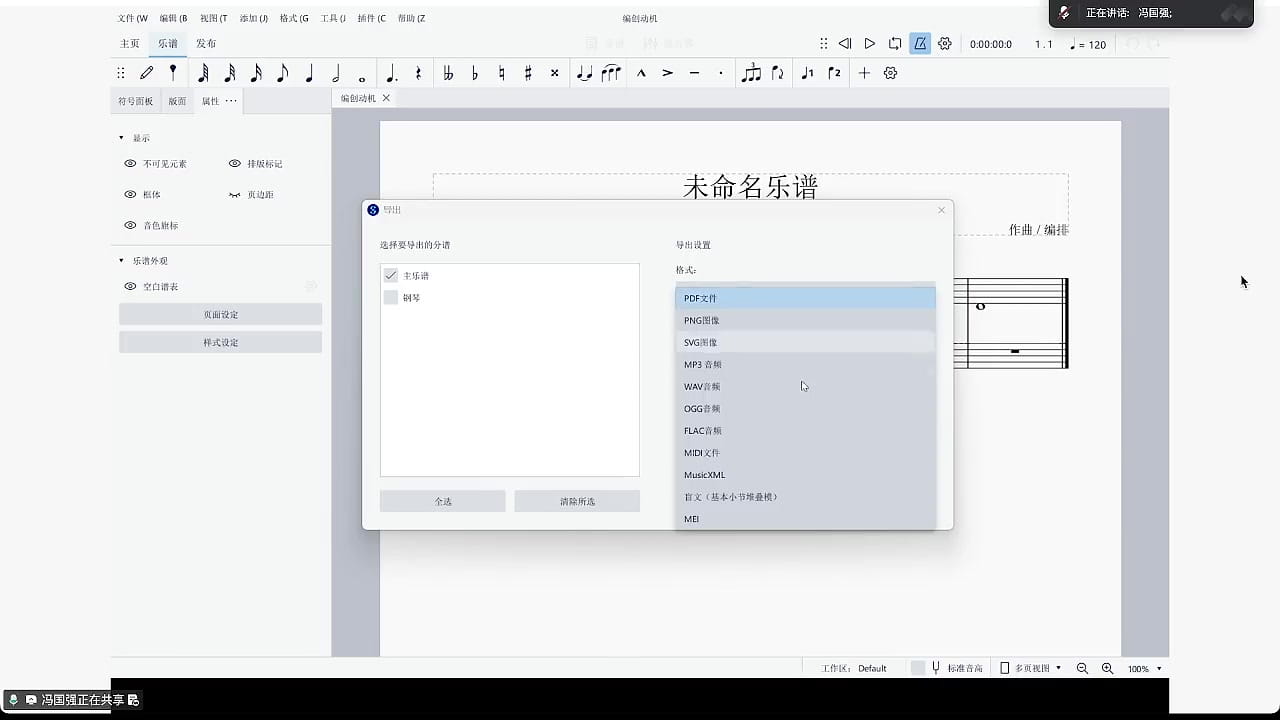Add marcato articulation
Screen dimensions: 1280x720
coord(641,73)
